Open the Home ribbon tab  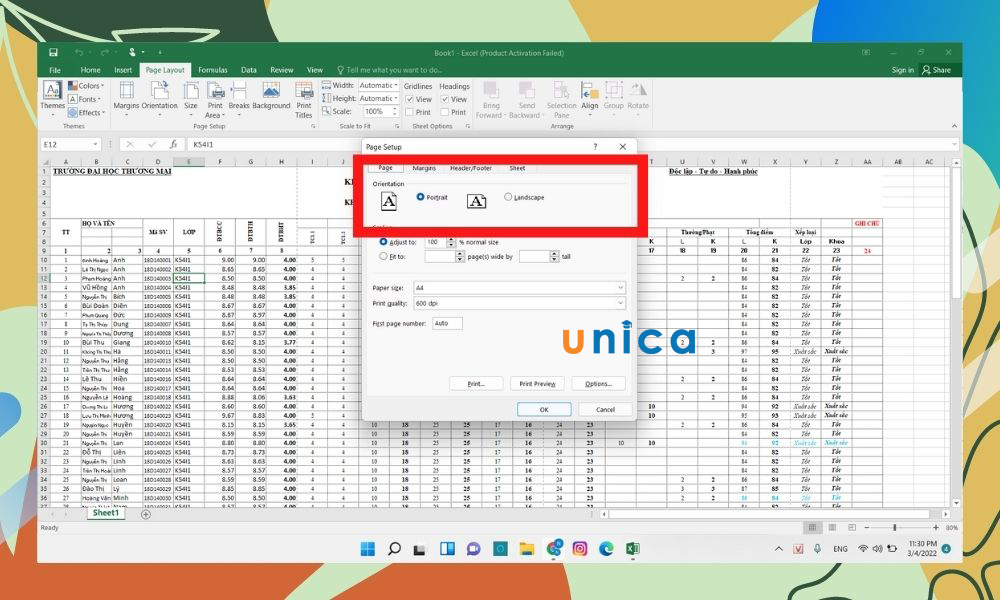(91, 70)
